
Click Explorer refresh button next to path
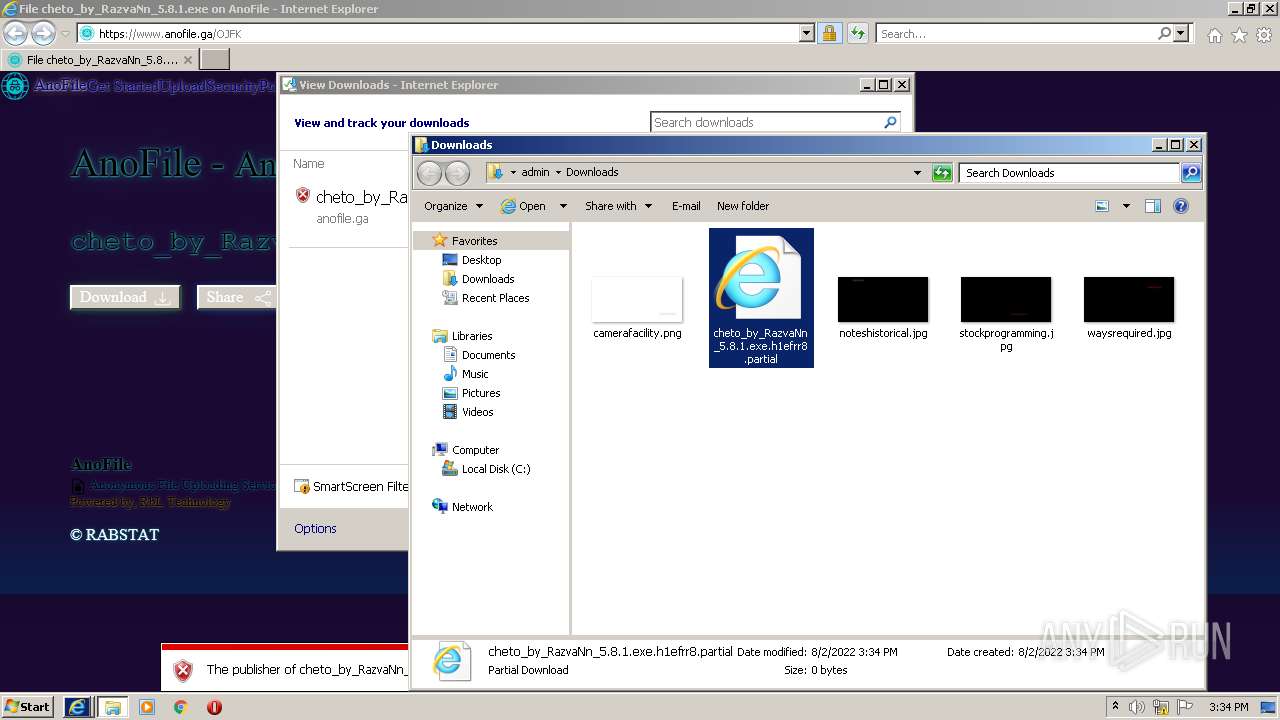pos(942,173)
